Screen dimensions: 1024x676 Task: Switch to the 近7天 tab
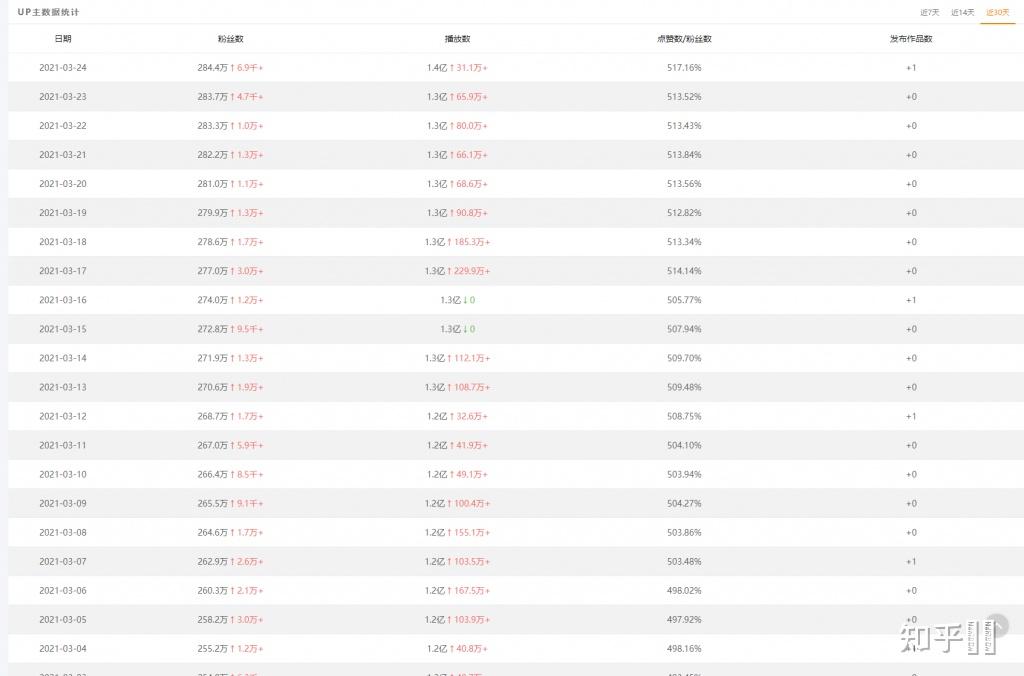tap(929, 12)
